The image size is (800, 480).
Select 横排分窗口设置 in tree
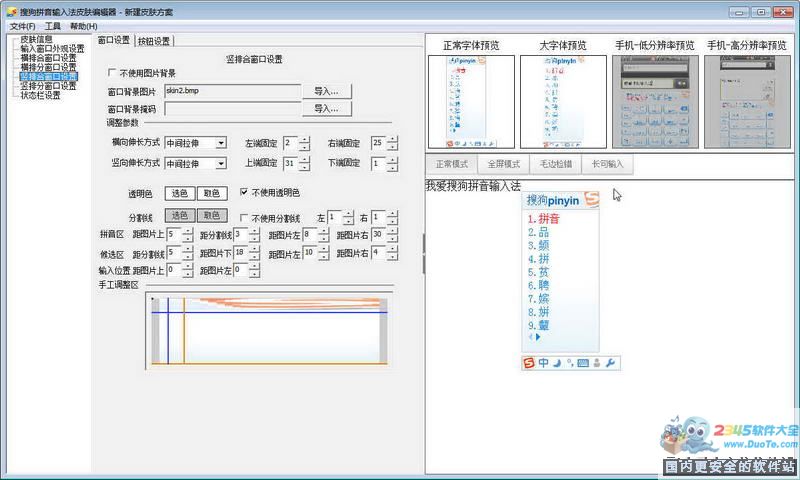coord(48,67)
